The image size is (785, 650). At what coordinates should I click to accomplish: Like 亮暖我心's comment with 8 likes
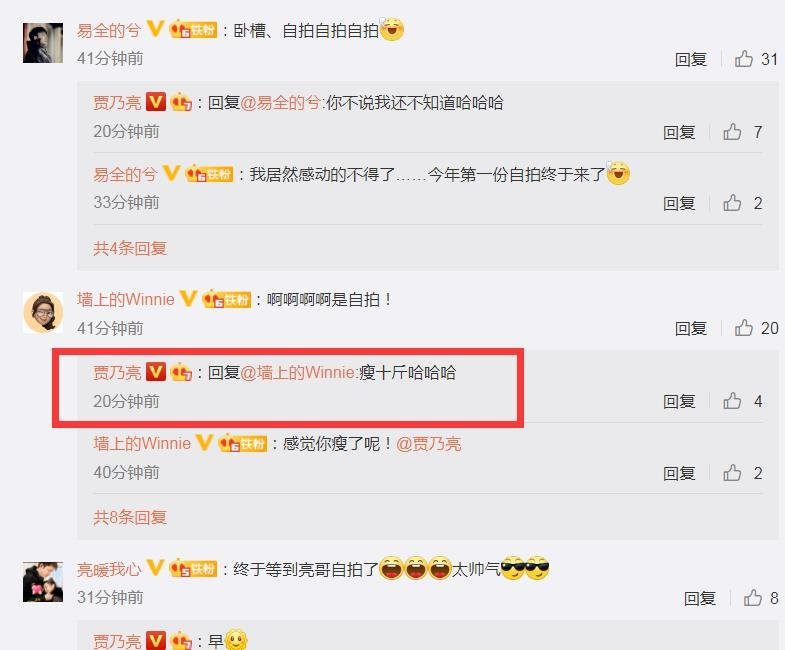[x=752, y=597]
